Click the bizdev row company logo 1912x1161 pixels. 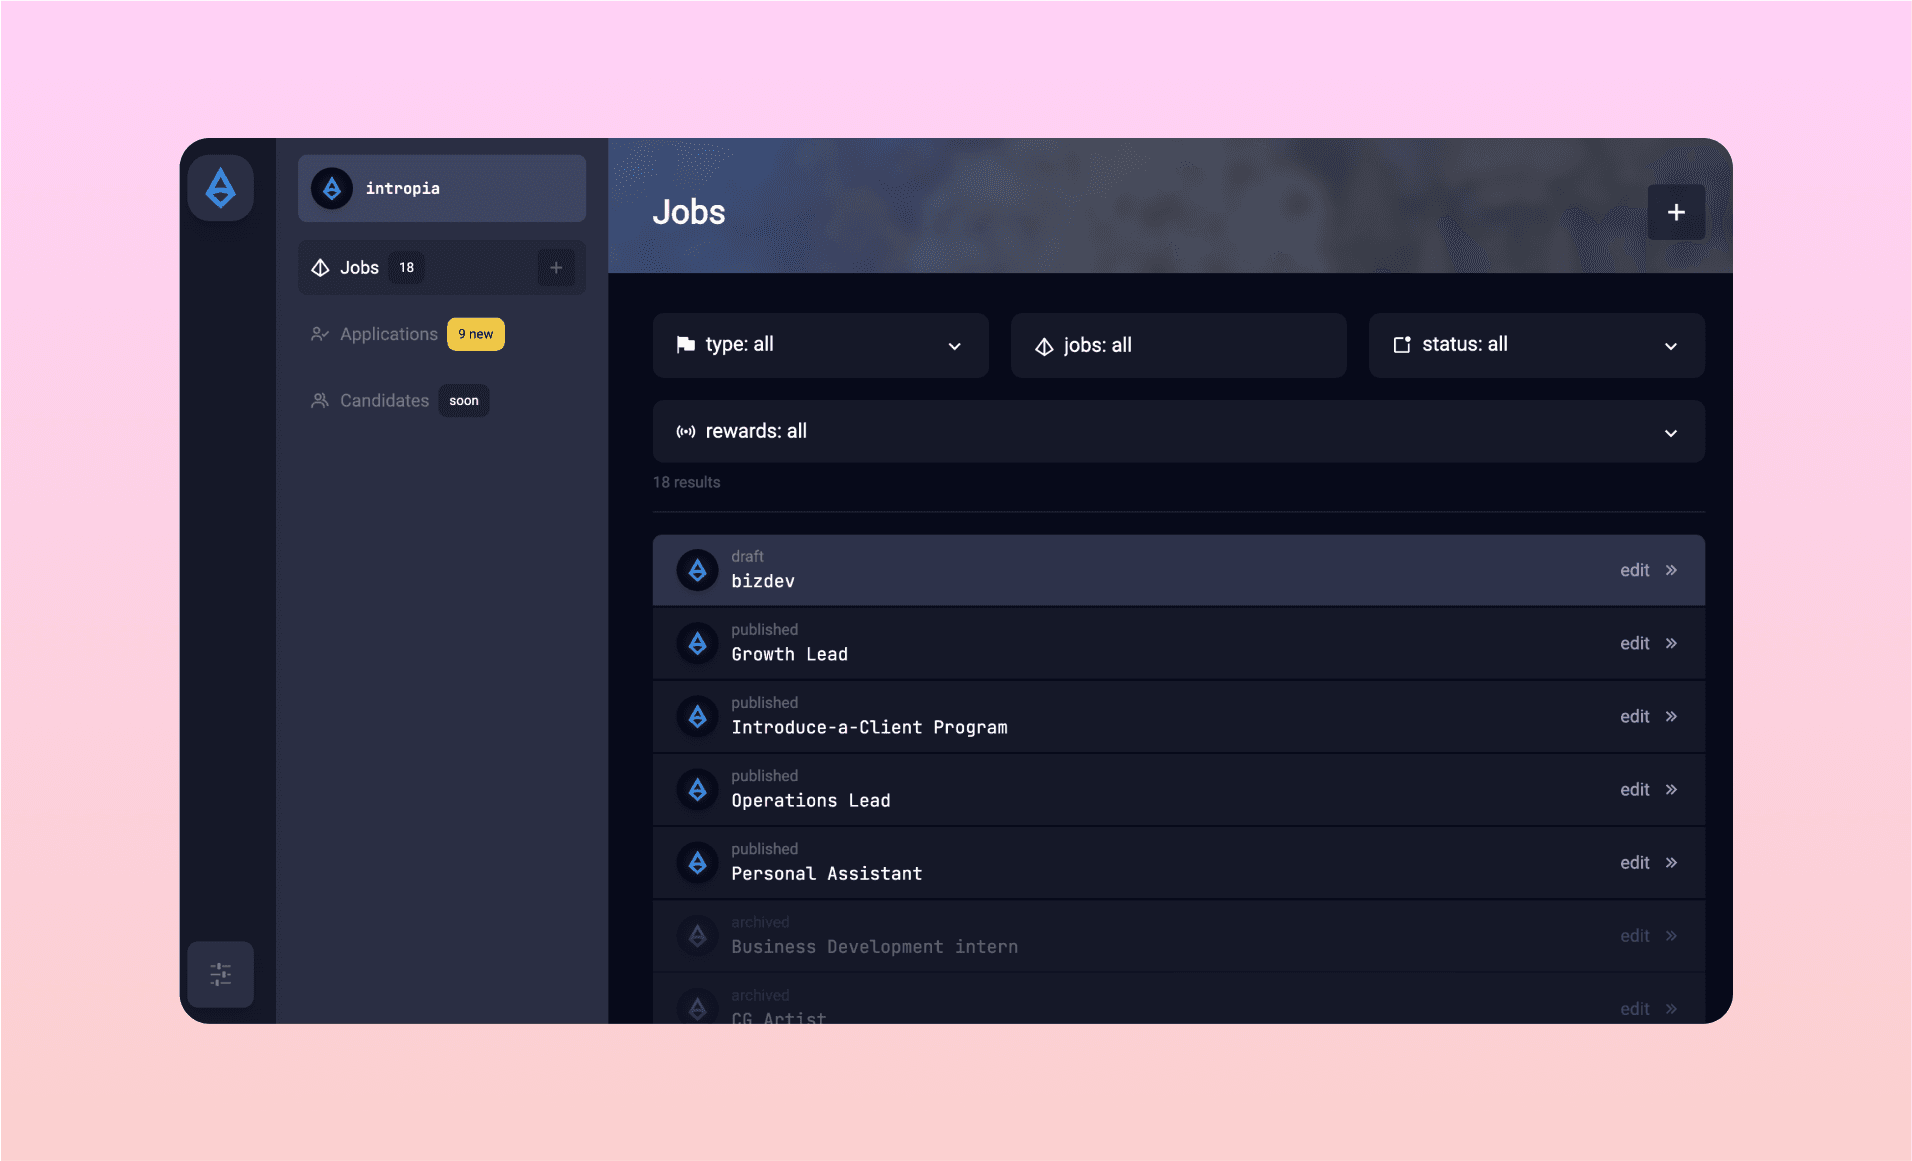point(698,570)
